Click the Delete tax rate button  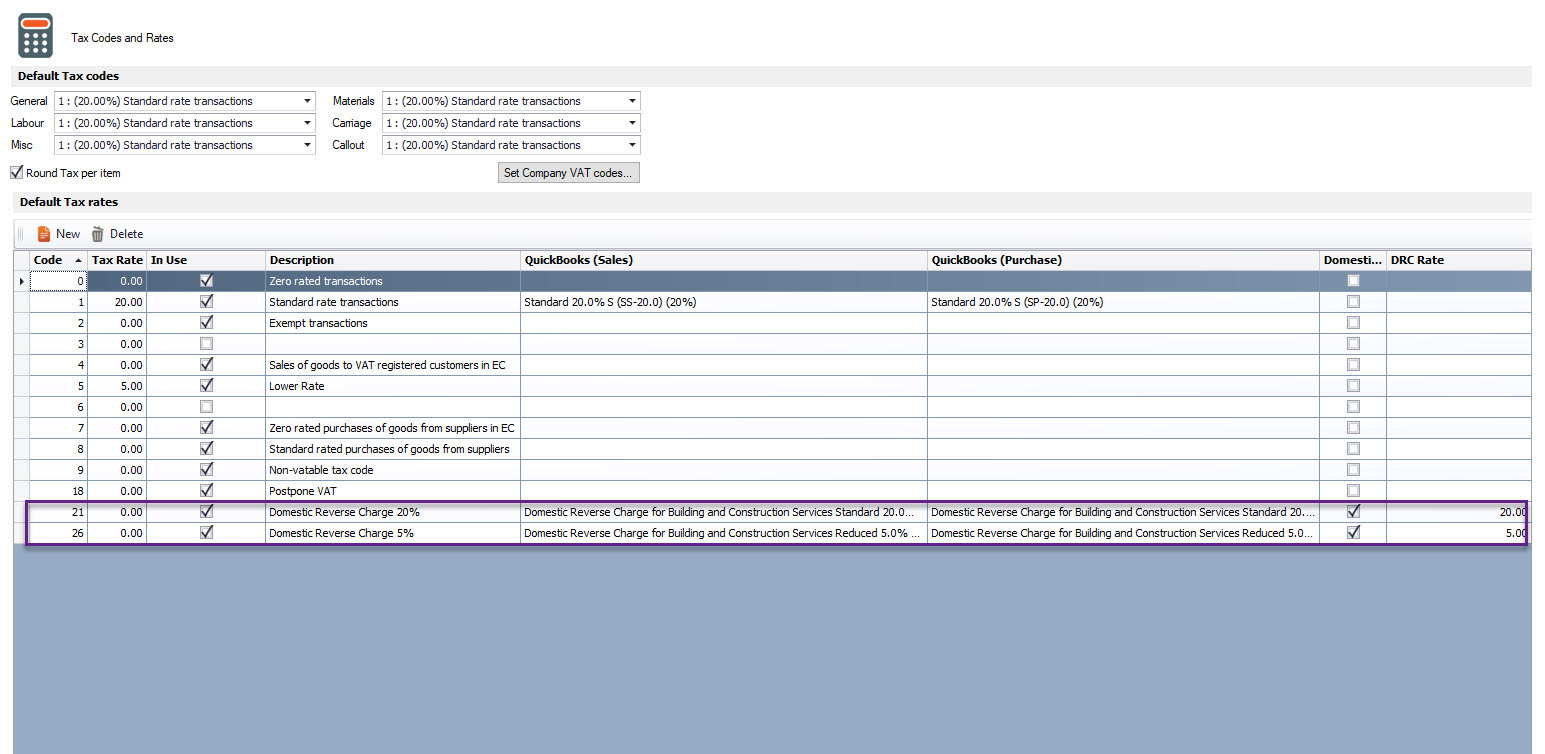point(117,234)
